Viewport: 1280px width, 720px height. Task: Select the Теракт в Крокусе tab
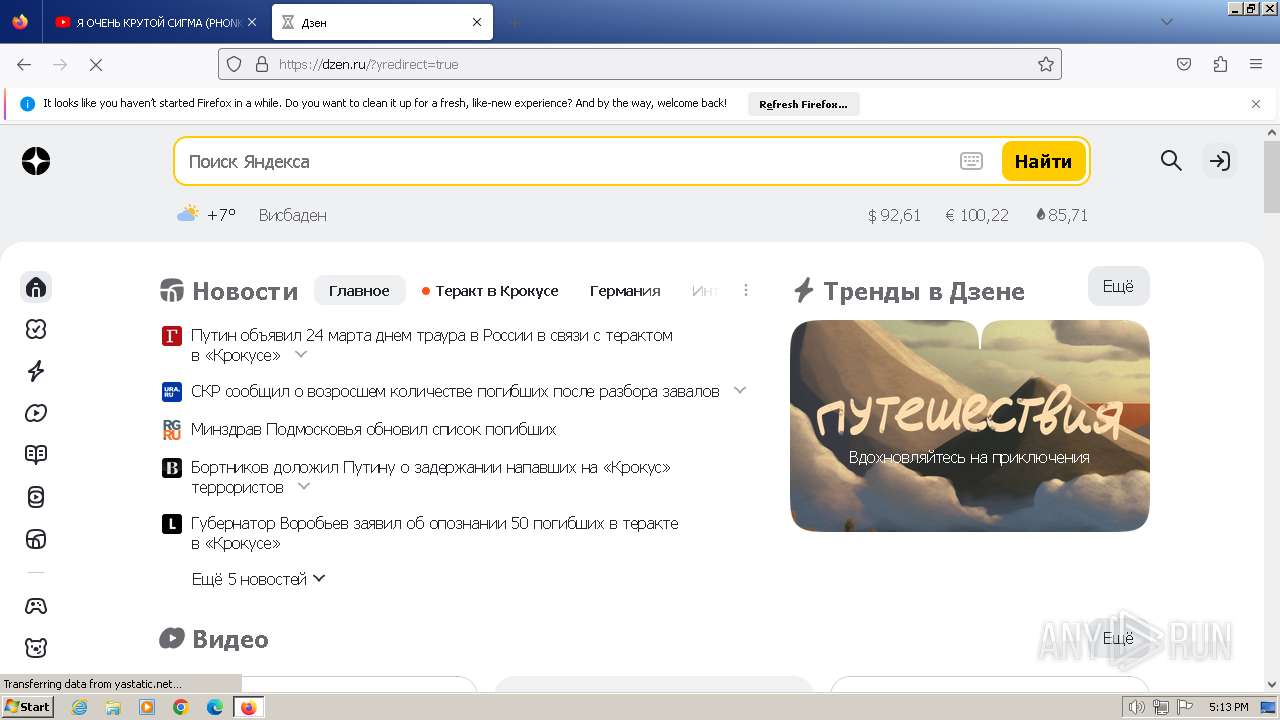click(x=490, y=290)
